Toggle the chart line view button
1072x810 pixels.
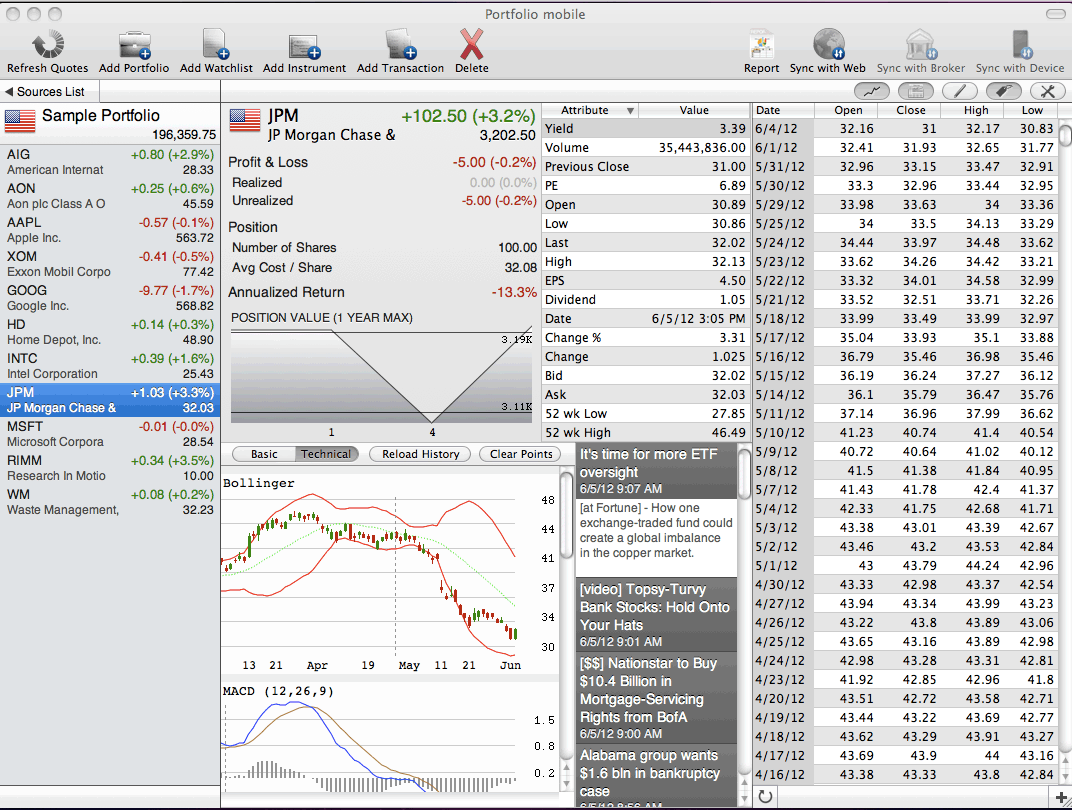873,91
